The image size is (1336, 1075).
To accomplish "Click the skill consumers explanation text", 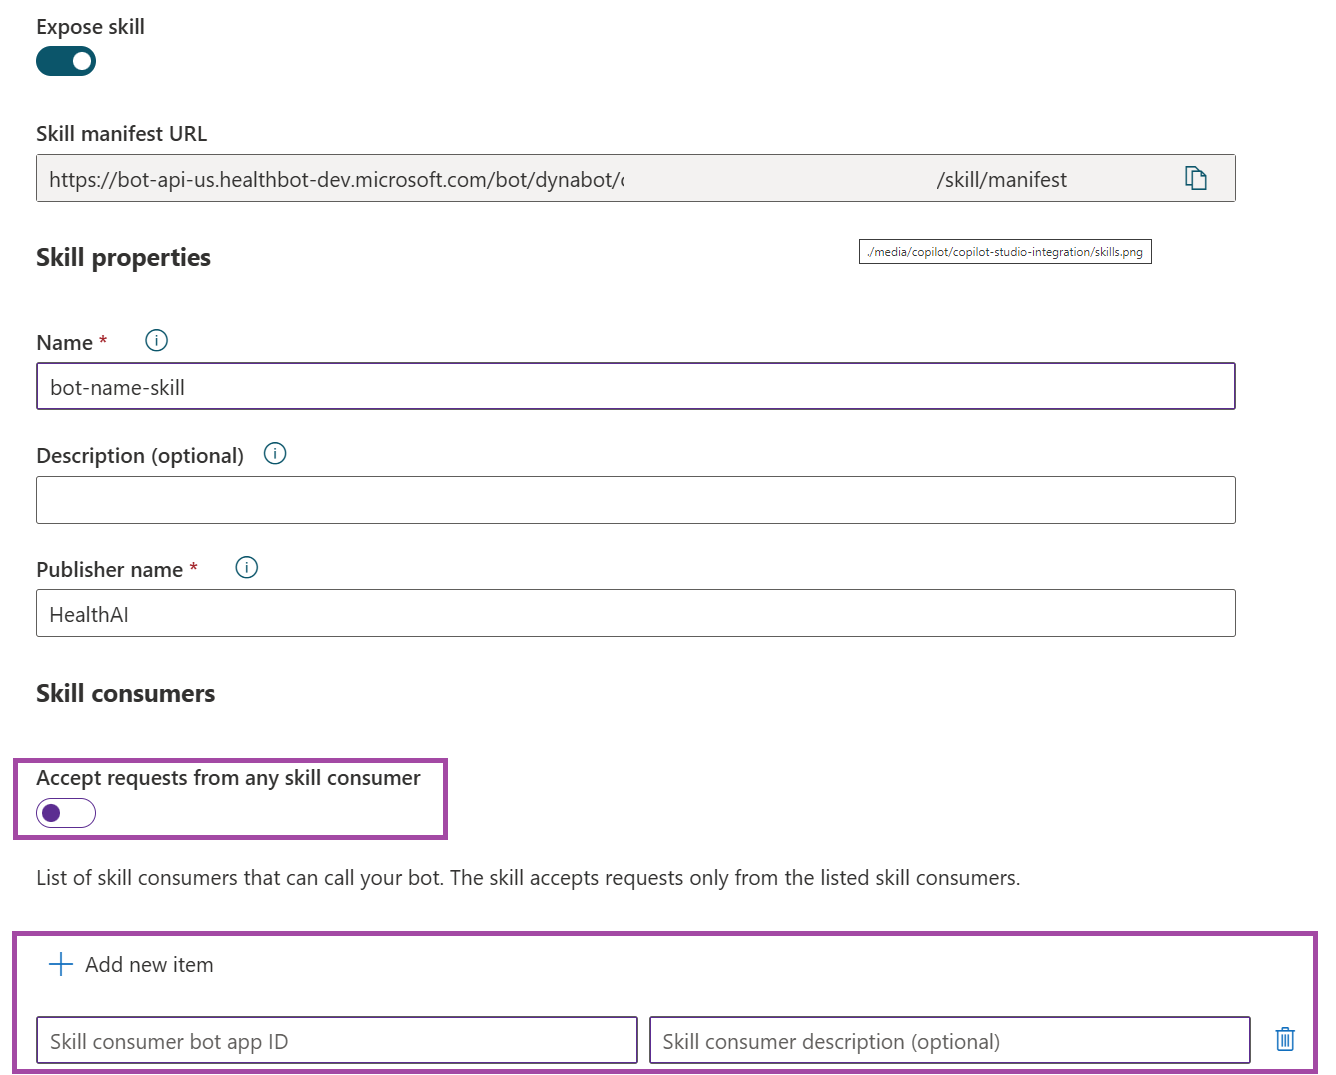I will [x=528, y=877].
